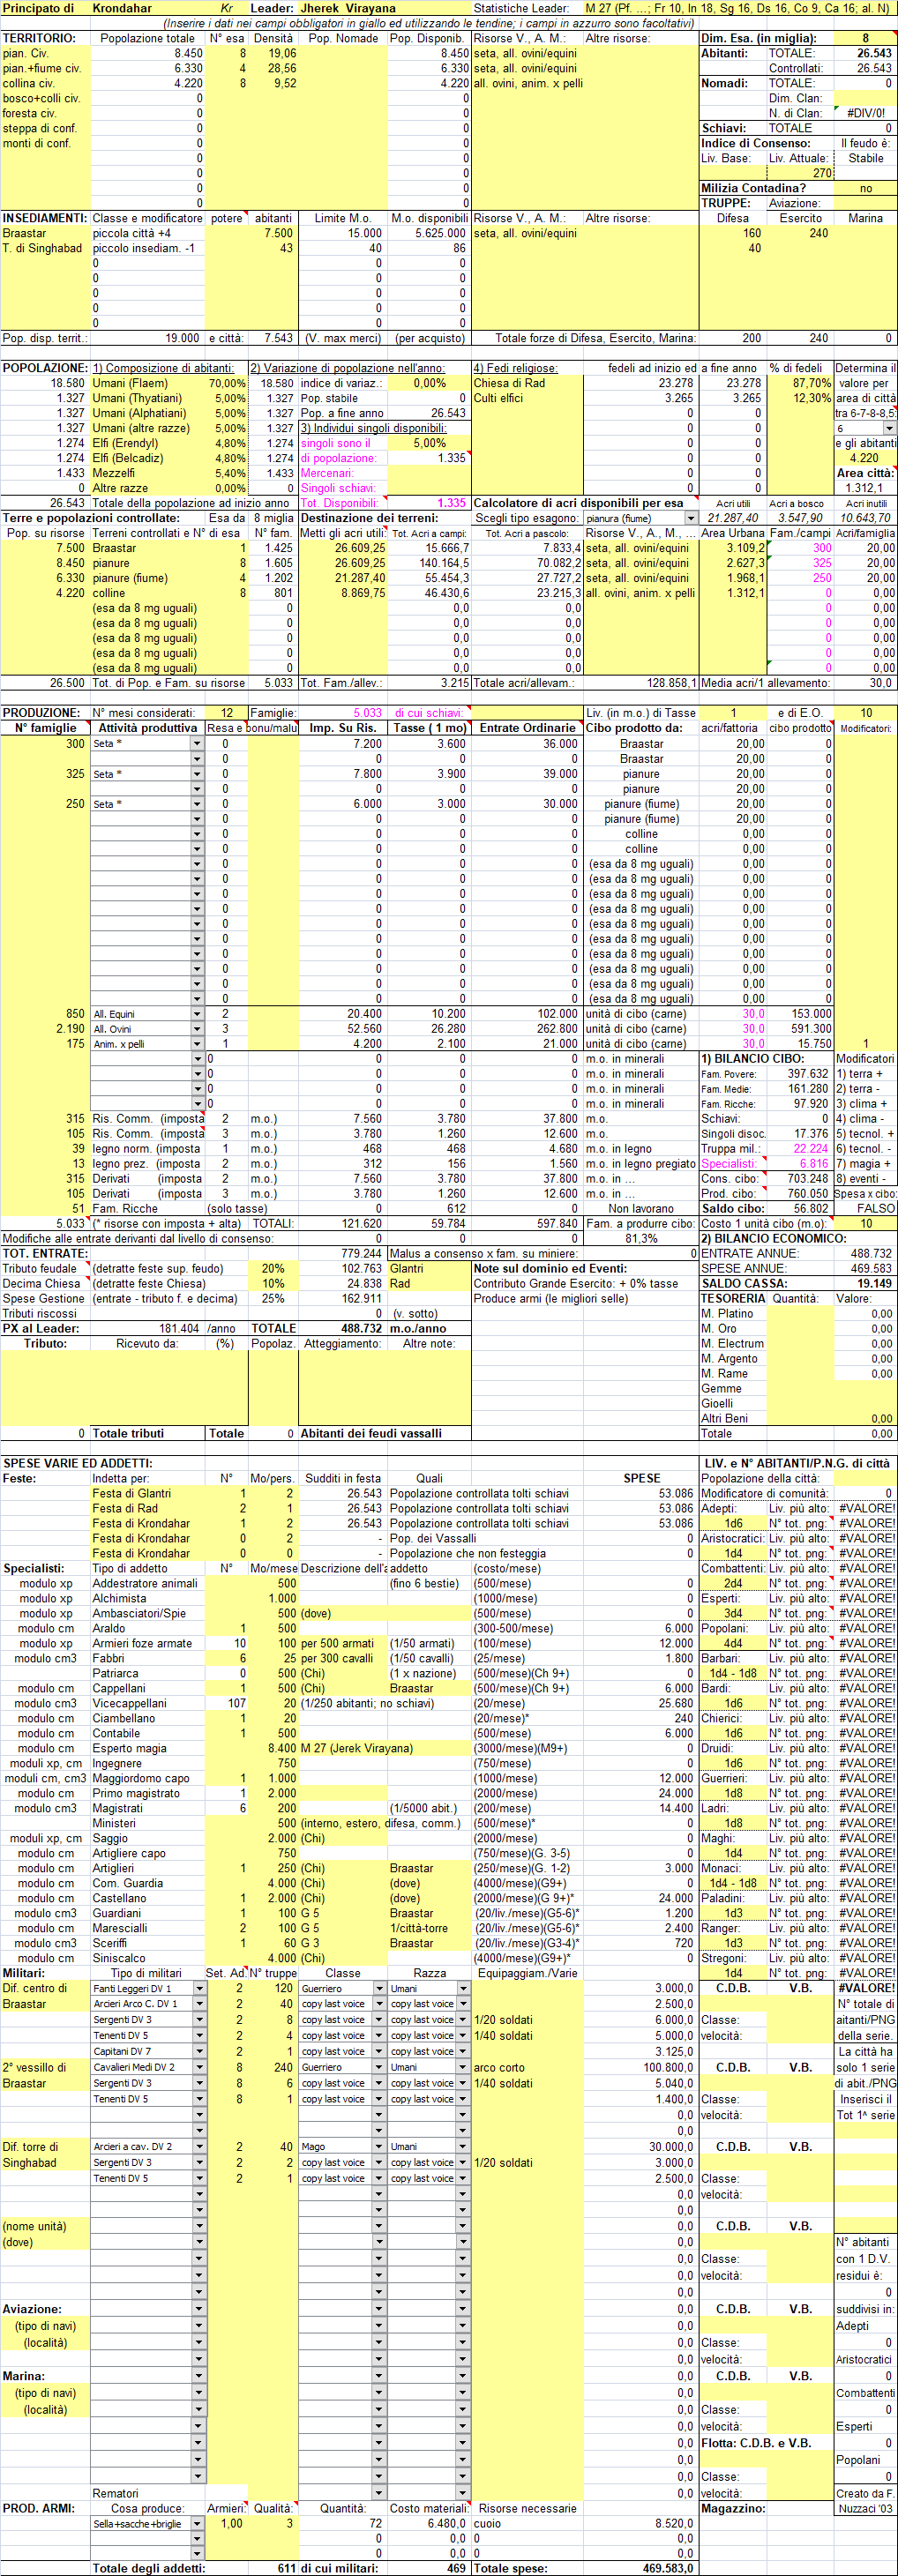Open the 'Scegli tipo esagono' pianura (fiume) dropdown
The width and height of the screenshot is (898, 2576).
(x=690, y=518)
